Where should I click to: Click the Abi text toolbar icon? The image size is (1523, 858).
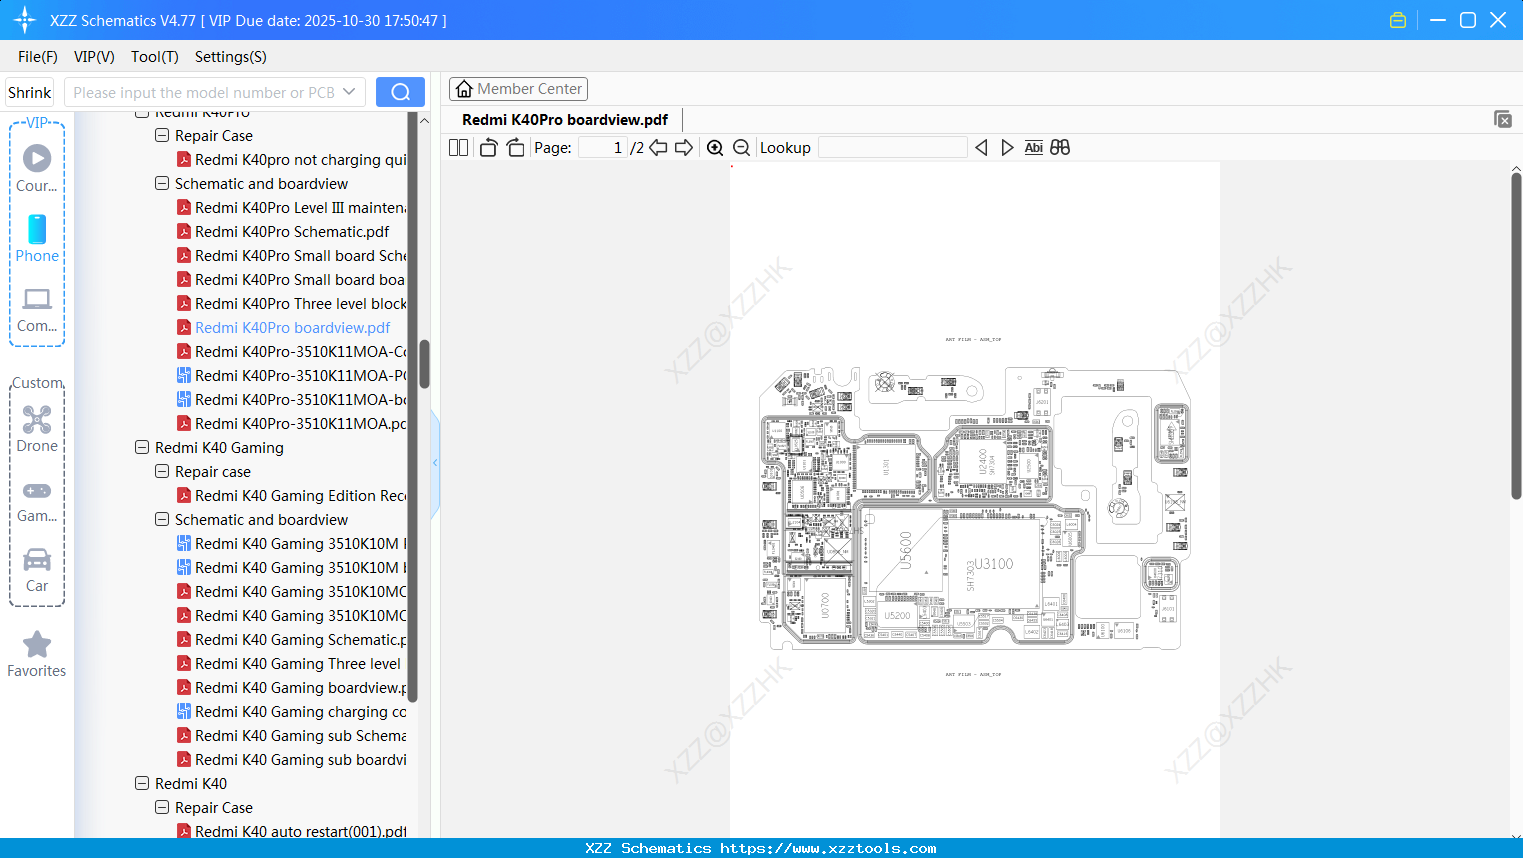coord(1034,148)
